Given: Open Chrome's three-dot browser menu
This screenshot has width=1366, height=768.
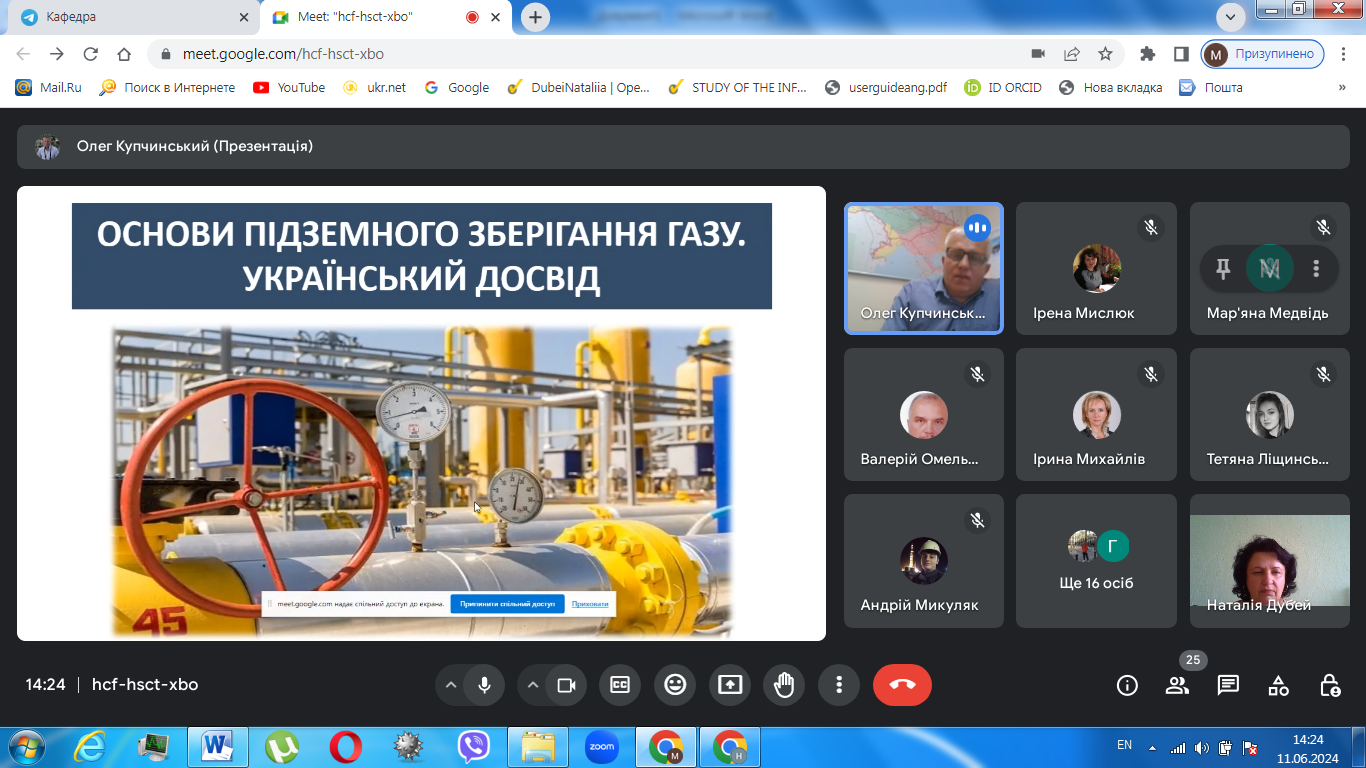Looking at the screenshot, I should pyautogui.click(x=1345, y=53).
